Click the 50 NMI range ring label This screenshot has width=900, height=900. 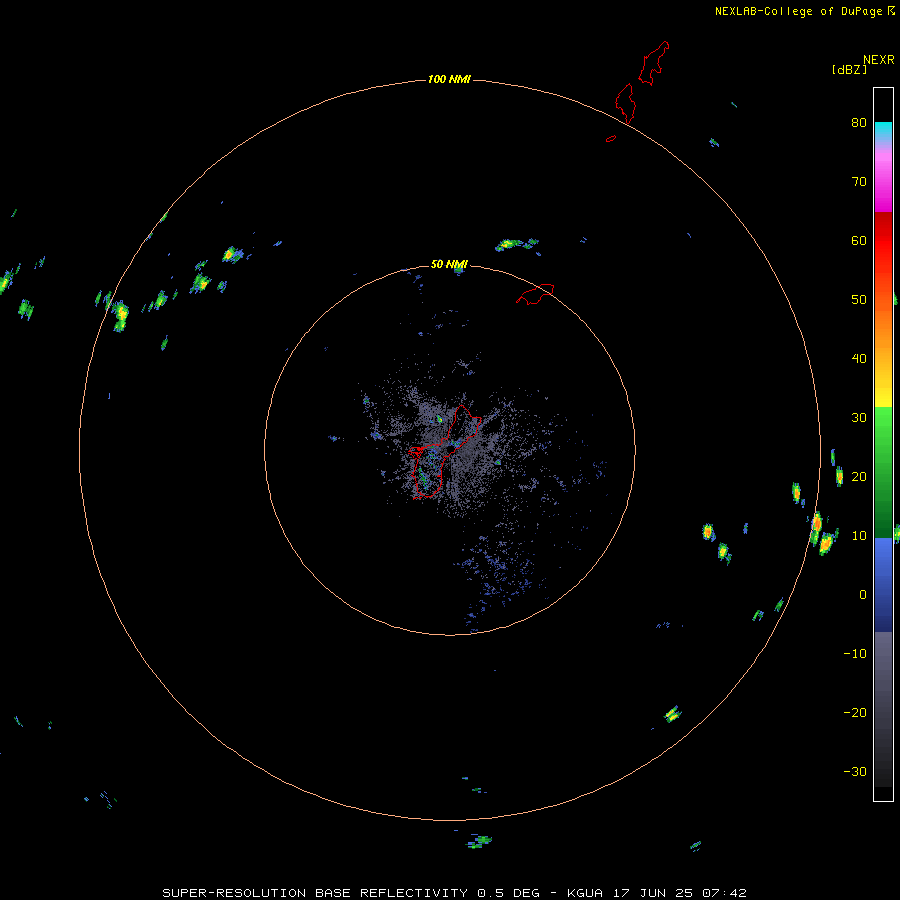tap(449, 264)
